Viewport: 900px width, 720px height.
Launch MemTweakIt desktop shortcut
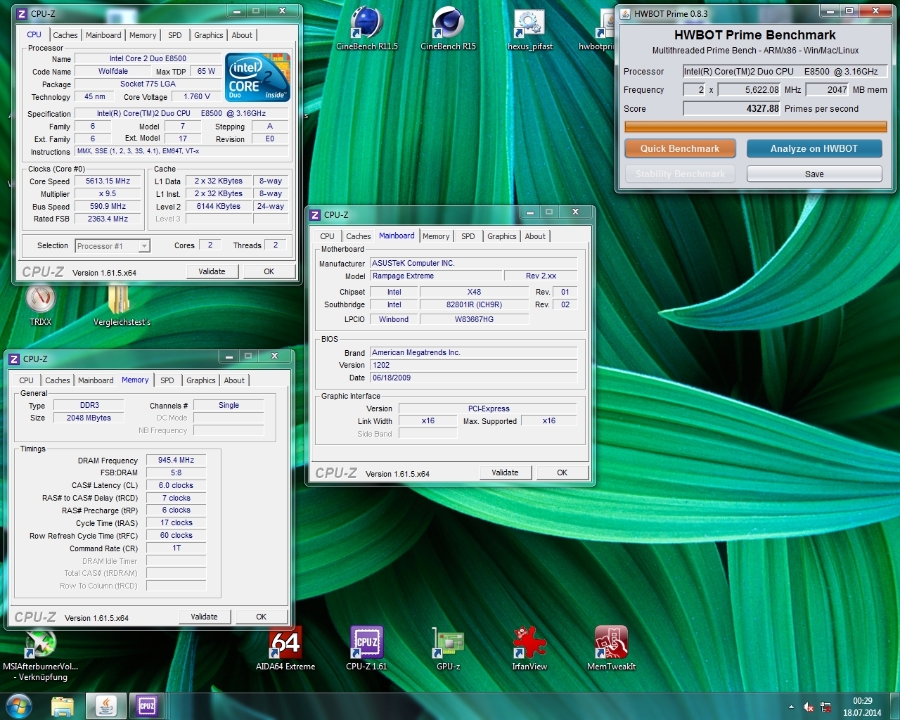click(611, 648)
